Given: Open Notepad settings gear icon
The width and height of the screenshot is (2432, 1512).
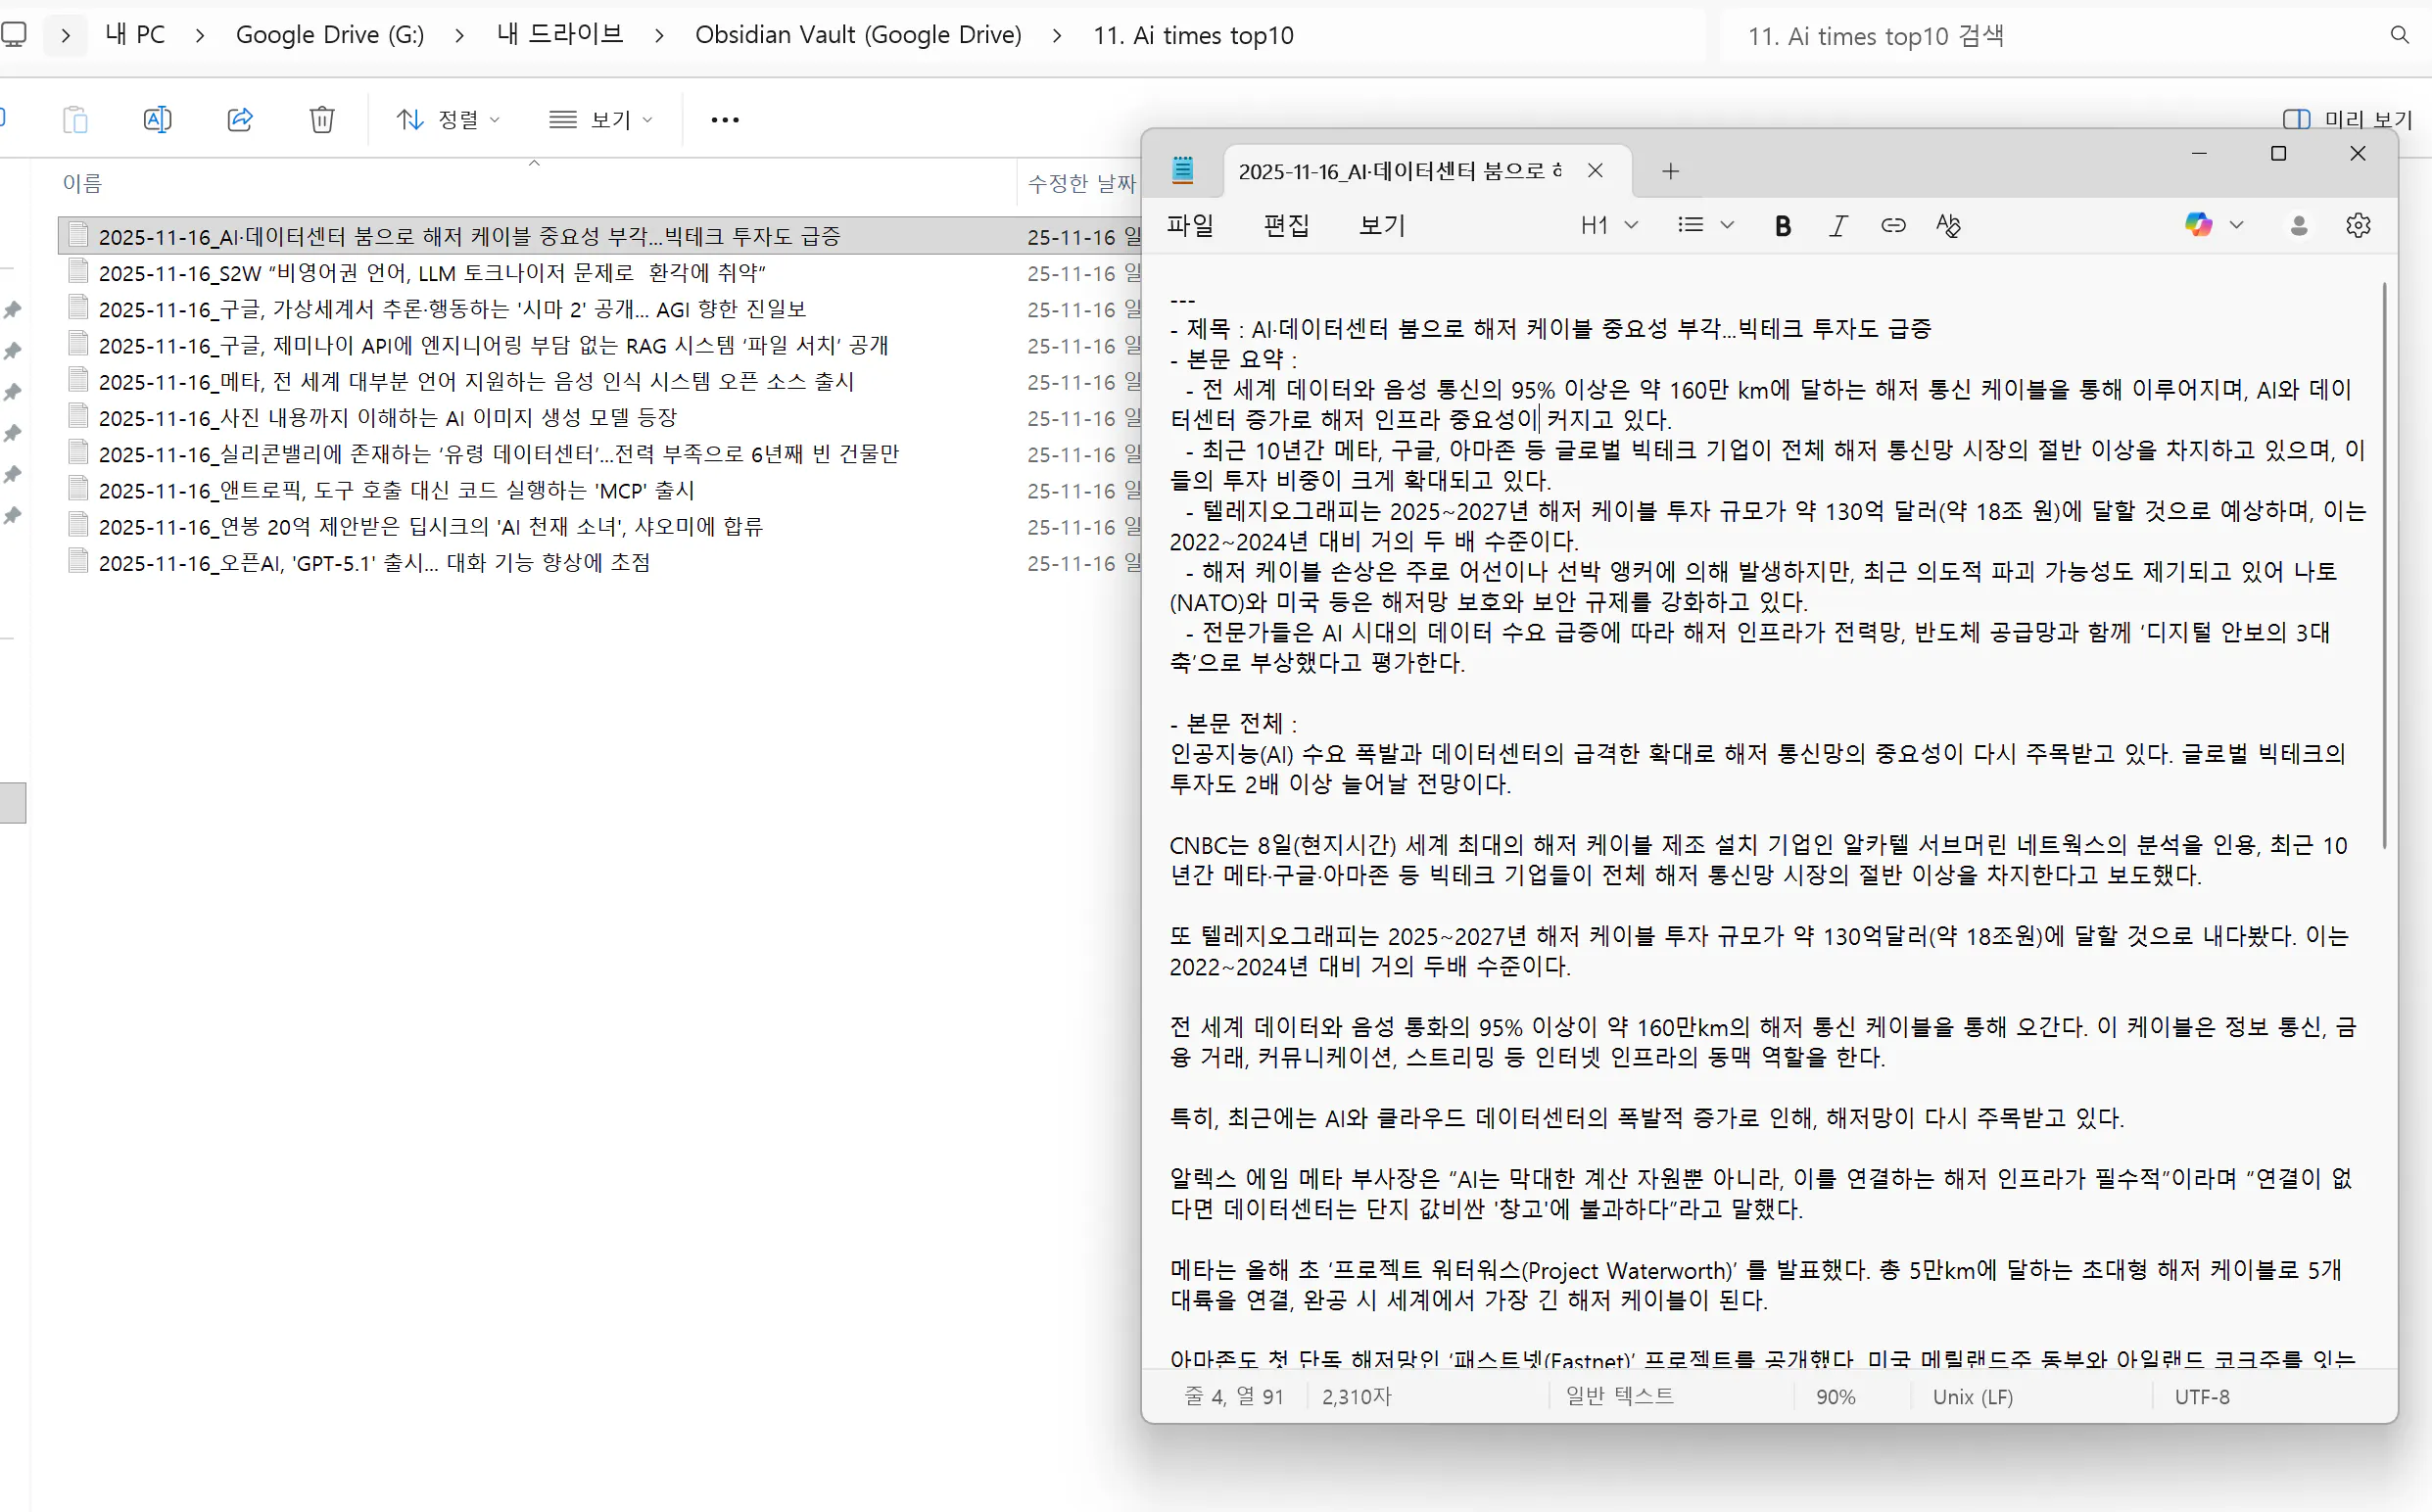Looking at the screenshot, I should point(2358,226).
